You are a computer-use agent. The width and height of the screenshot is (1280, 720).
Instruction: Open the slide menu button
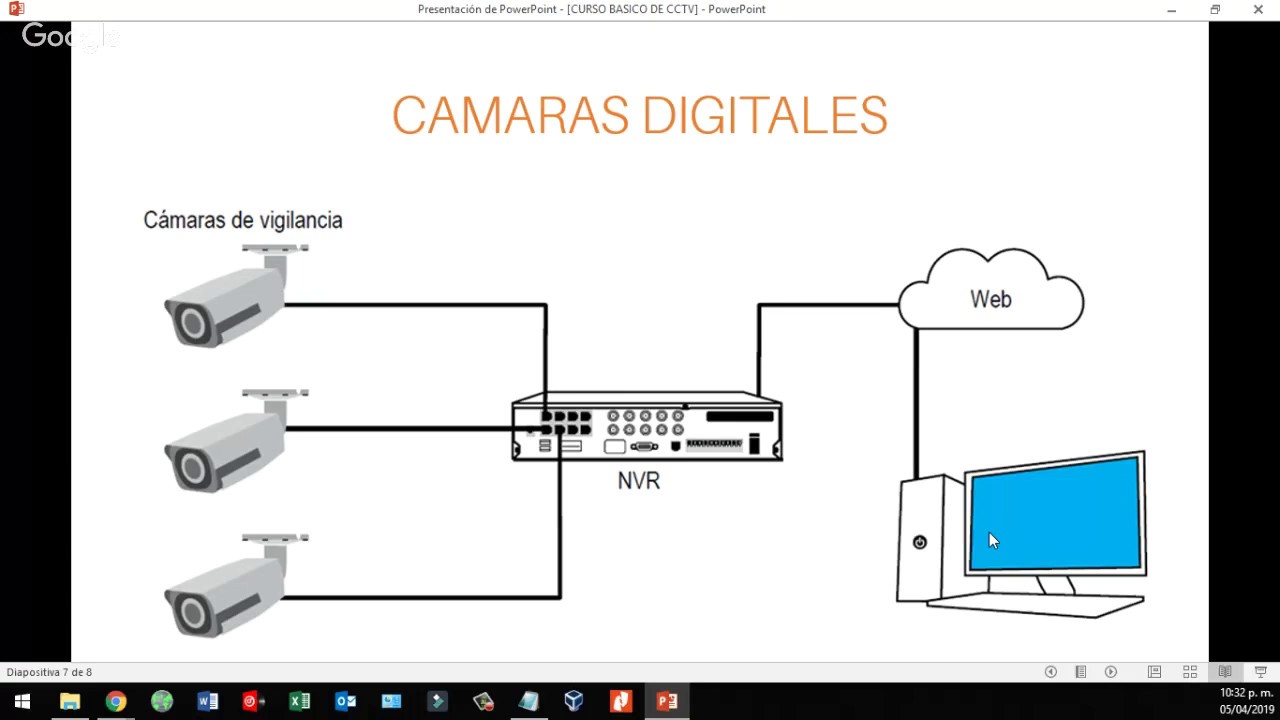click(1080, 672)
